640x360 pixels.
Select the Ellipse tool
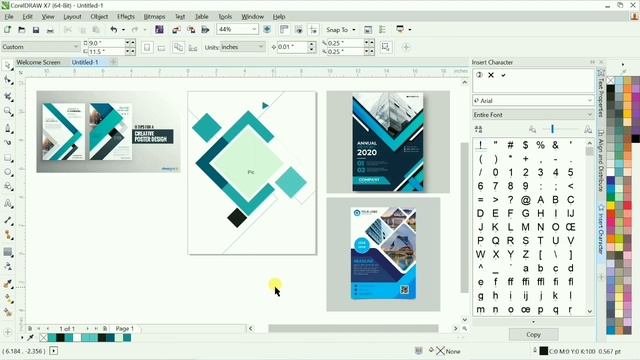pos(8,172)
